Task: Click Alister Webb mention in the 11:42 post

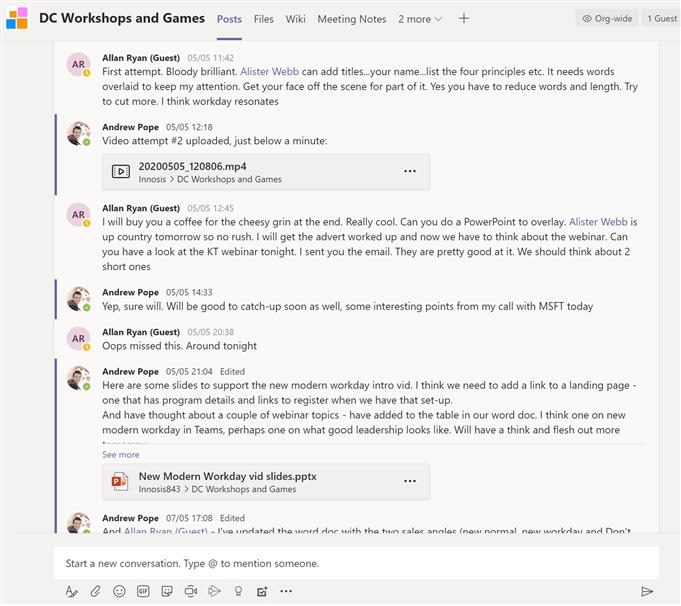Action: pos(269,72)
